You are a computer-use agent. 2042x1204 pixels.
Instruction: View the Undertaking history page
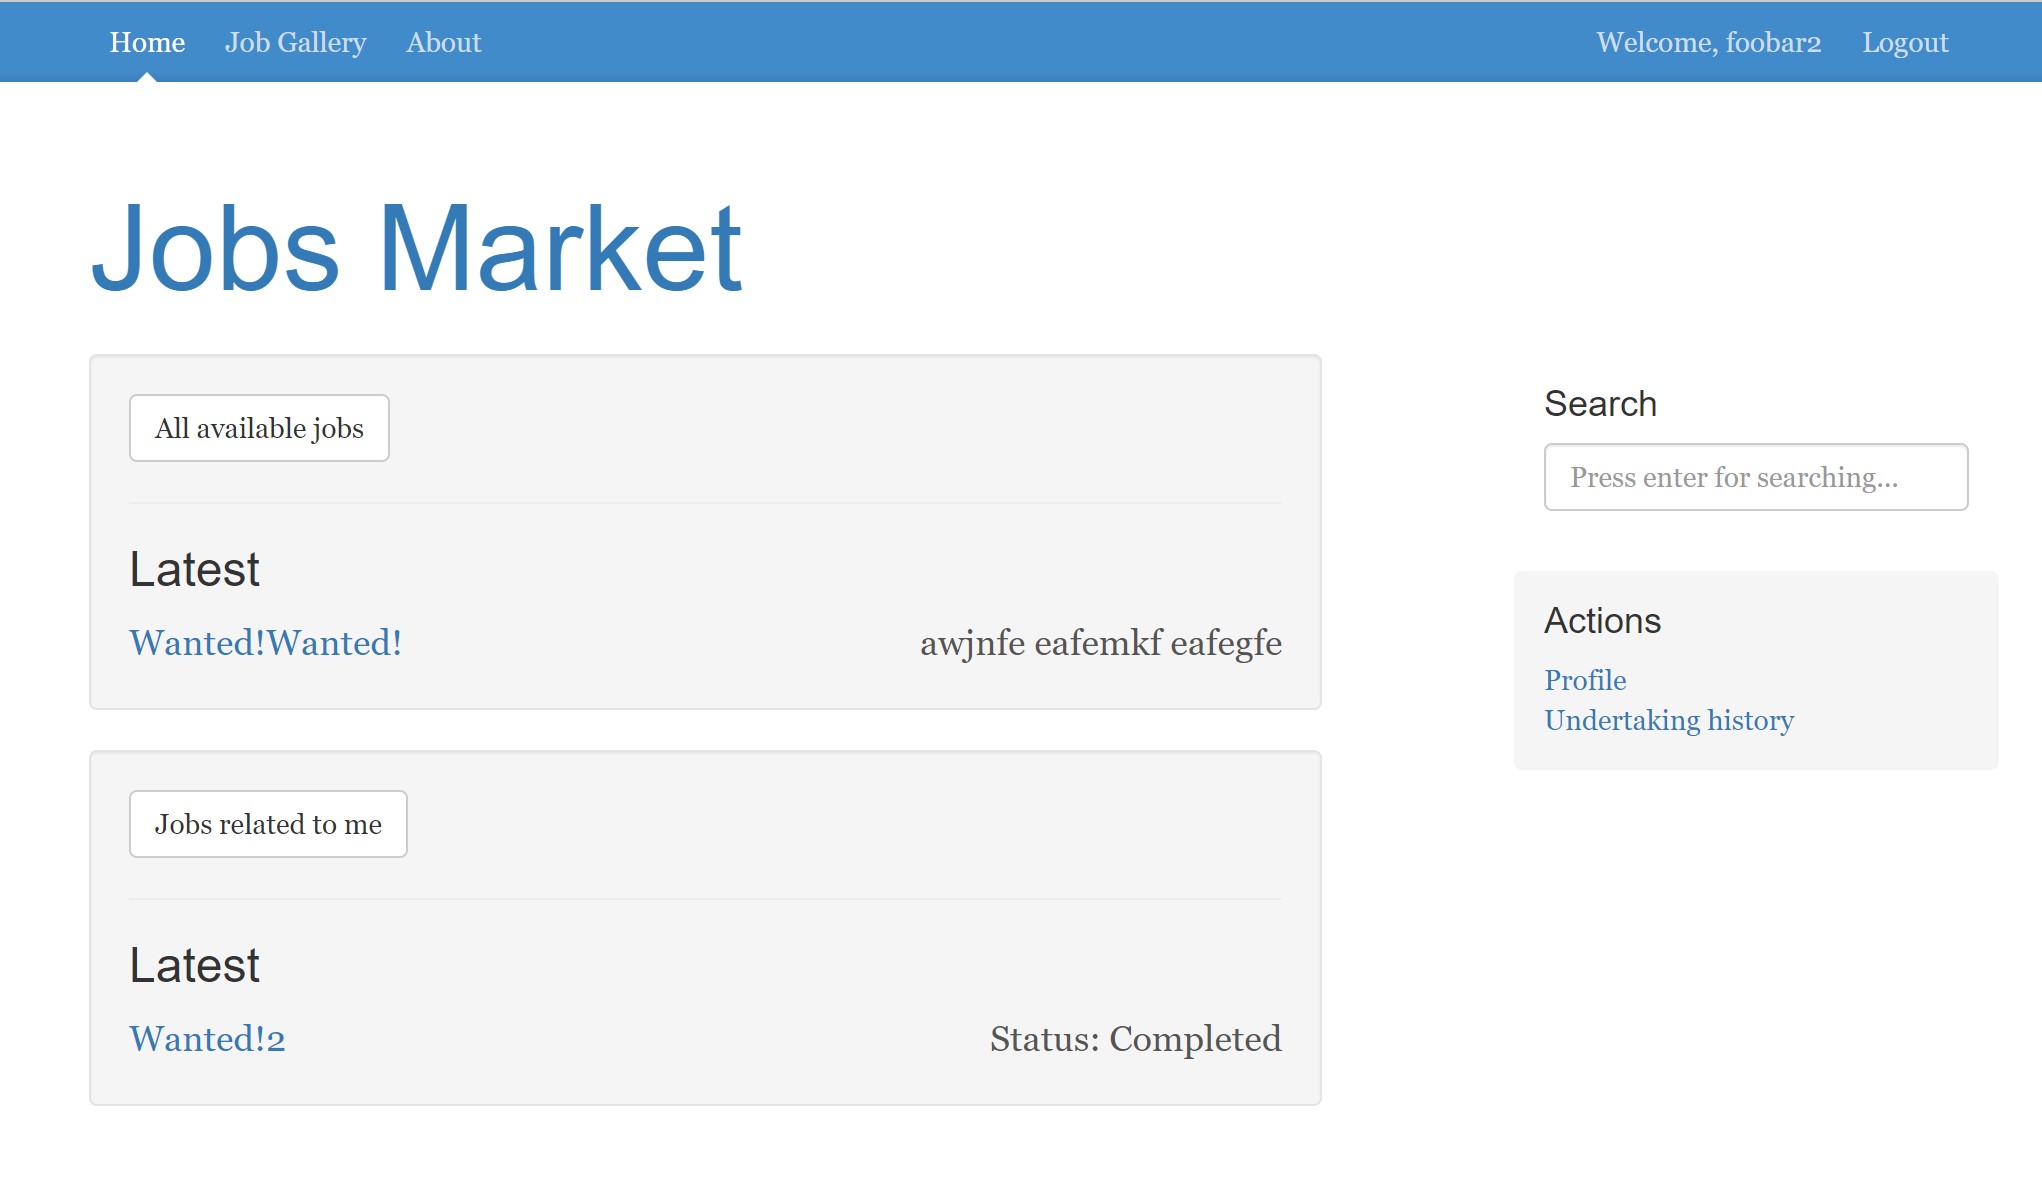click(1668, 720)
